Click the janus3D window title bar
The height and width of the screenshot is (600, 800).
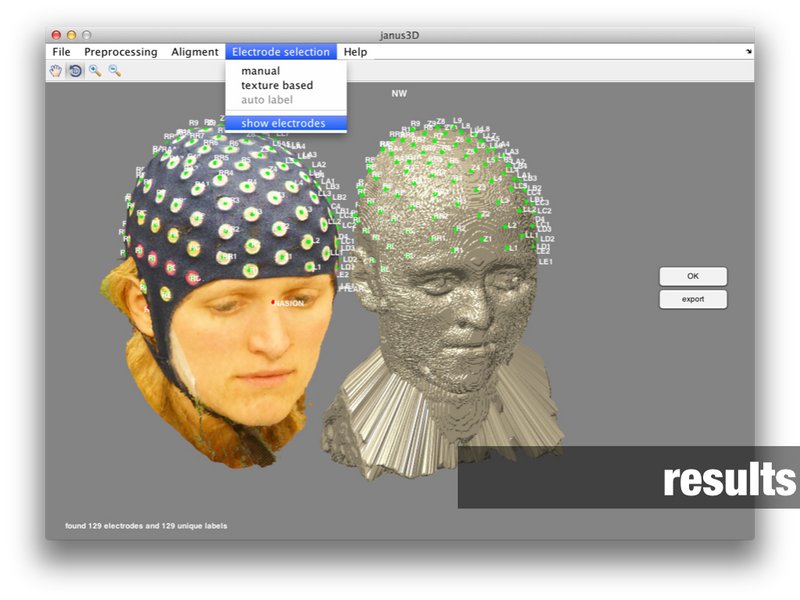[x=400, y=34]
